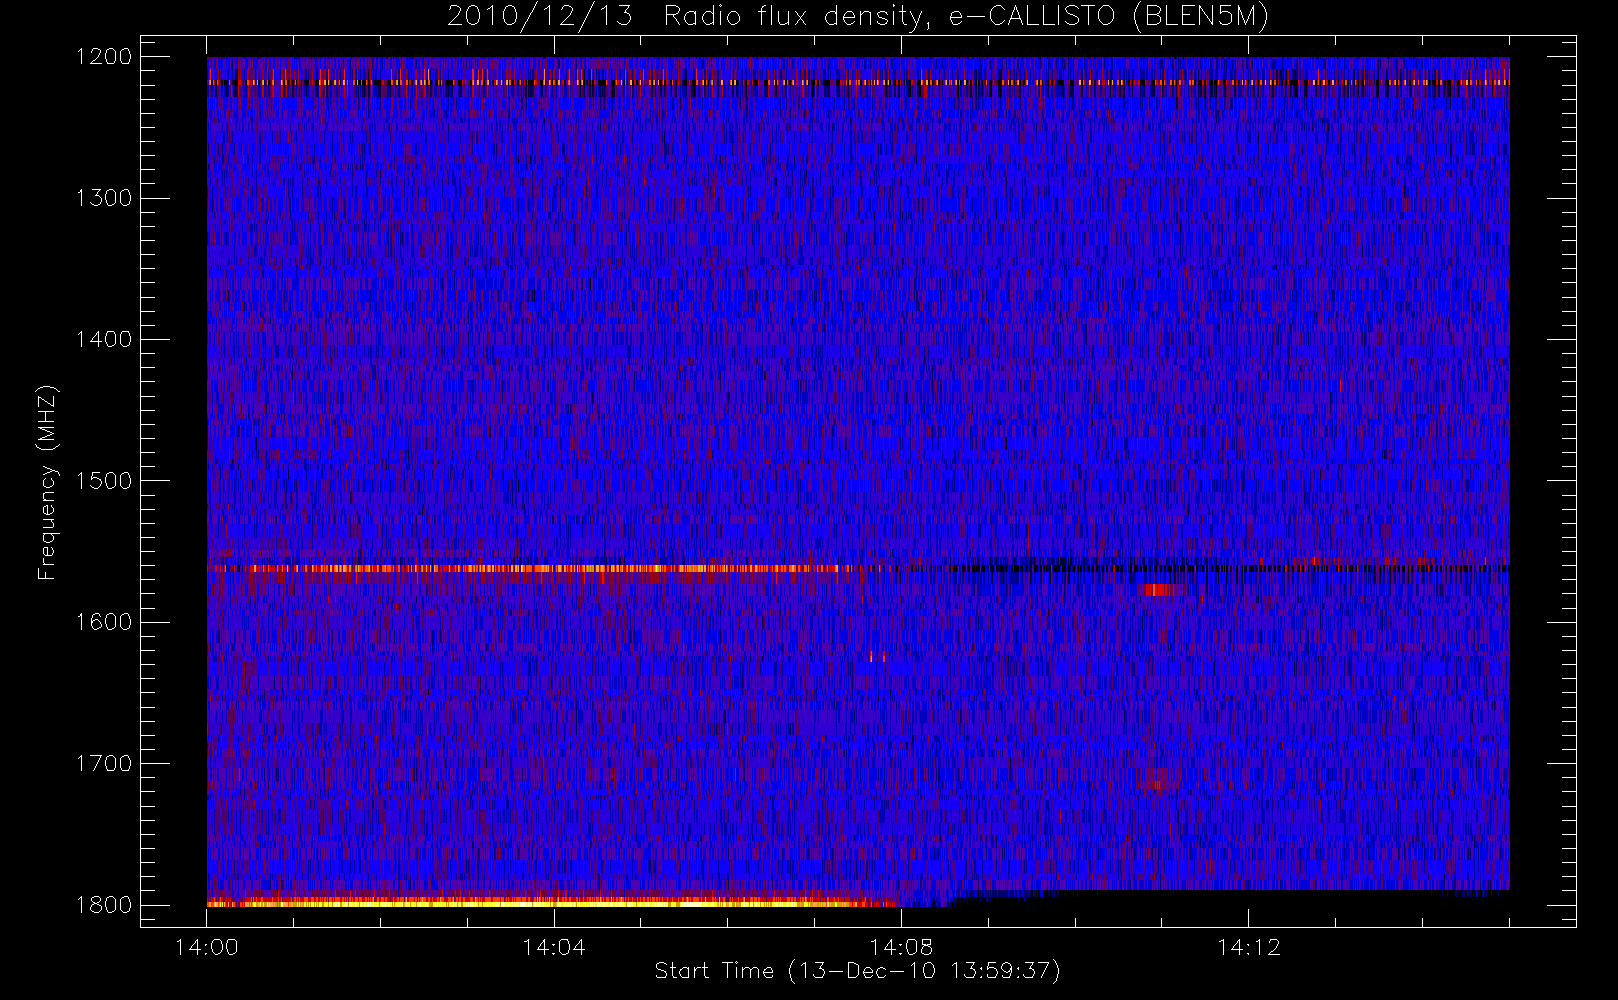Viewport: 1618px width, 1000px height.
Task: Click the 14:04 time tick label
Action: [554, 947]
